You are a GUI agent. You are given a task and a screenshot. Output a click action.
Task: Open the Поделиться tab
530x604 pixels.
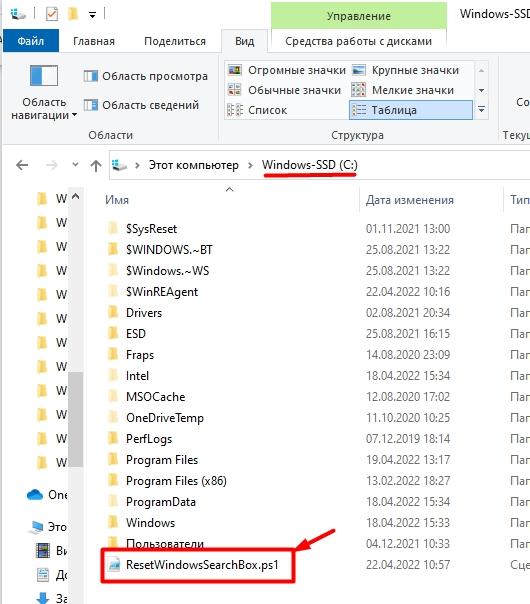pos(175,41)
